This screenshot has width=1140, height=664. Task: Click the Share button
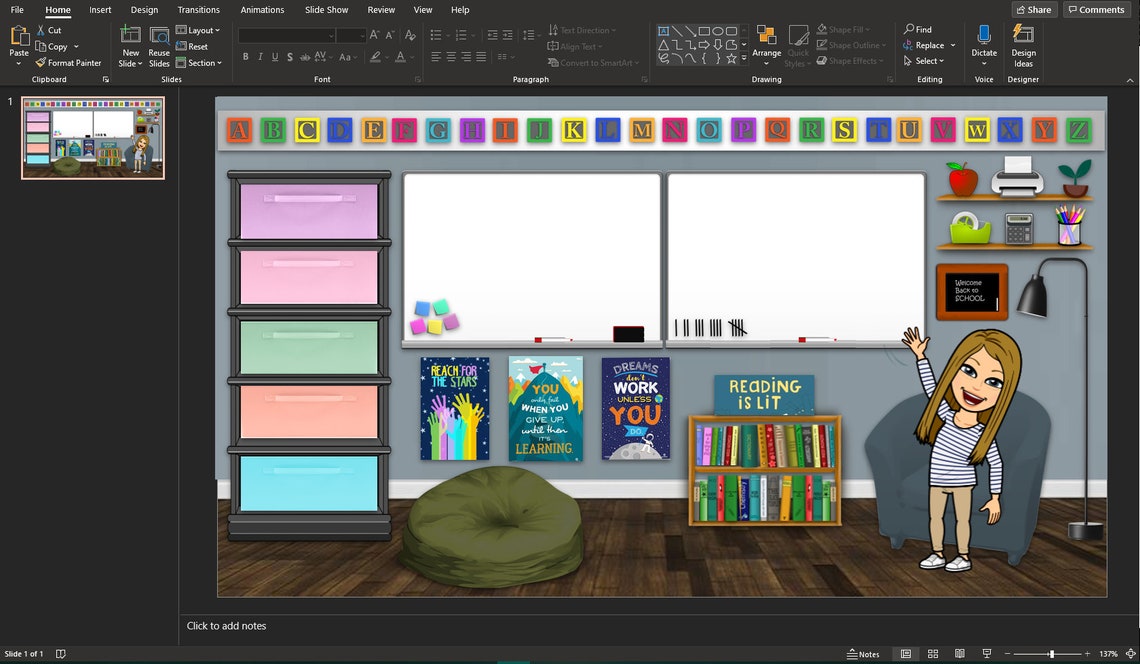click(1033, 9)
